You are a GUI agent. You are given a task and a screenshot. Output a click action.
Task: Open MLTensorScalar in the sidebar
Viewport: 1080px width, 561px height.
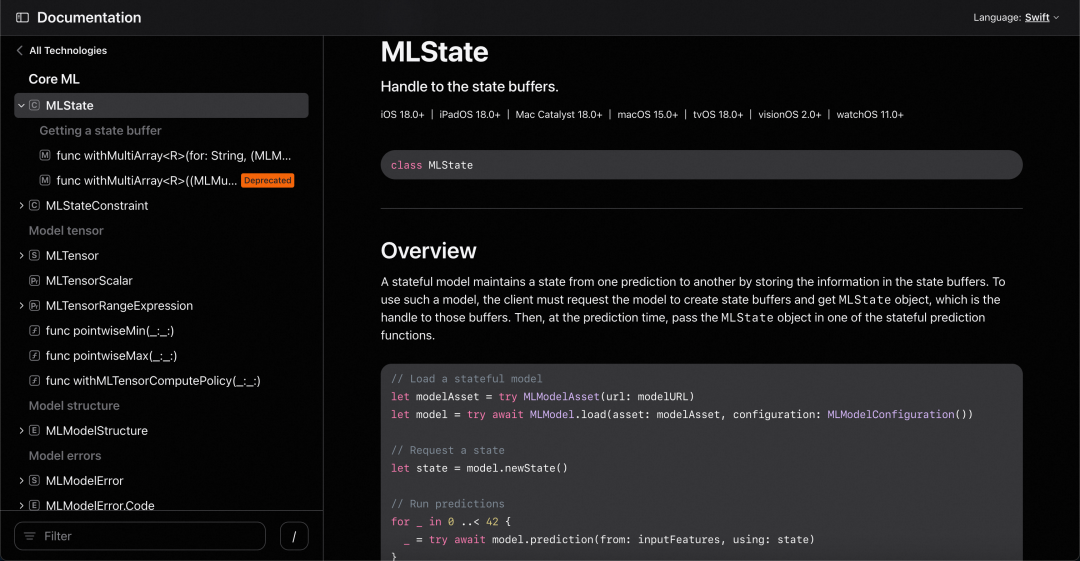pos(89,280)
